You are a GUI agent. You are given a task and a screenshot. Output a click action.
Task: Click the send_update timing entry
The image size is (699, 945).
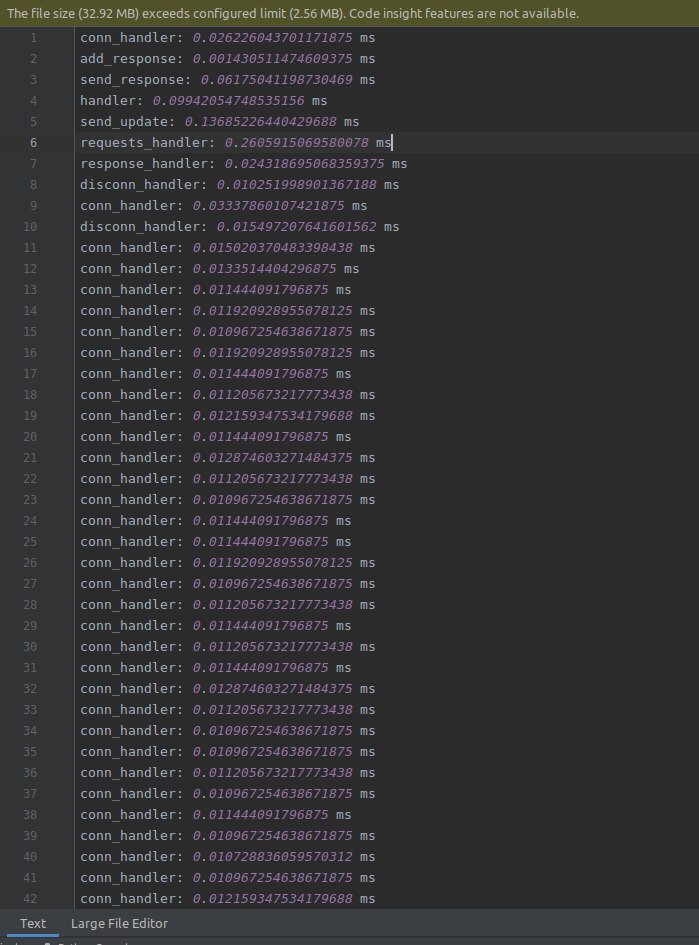coord(219,122)
